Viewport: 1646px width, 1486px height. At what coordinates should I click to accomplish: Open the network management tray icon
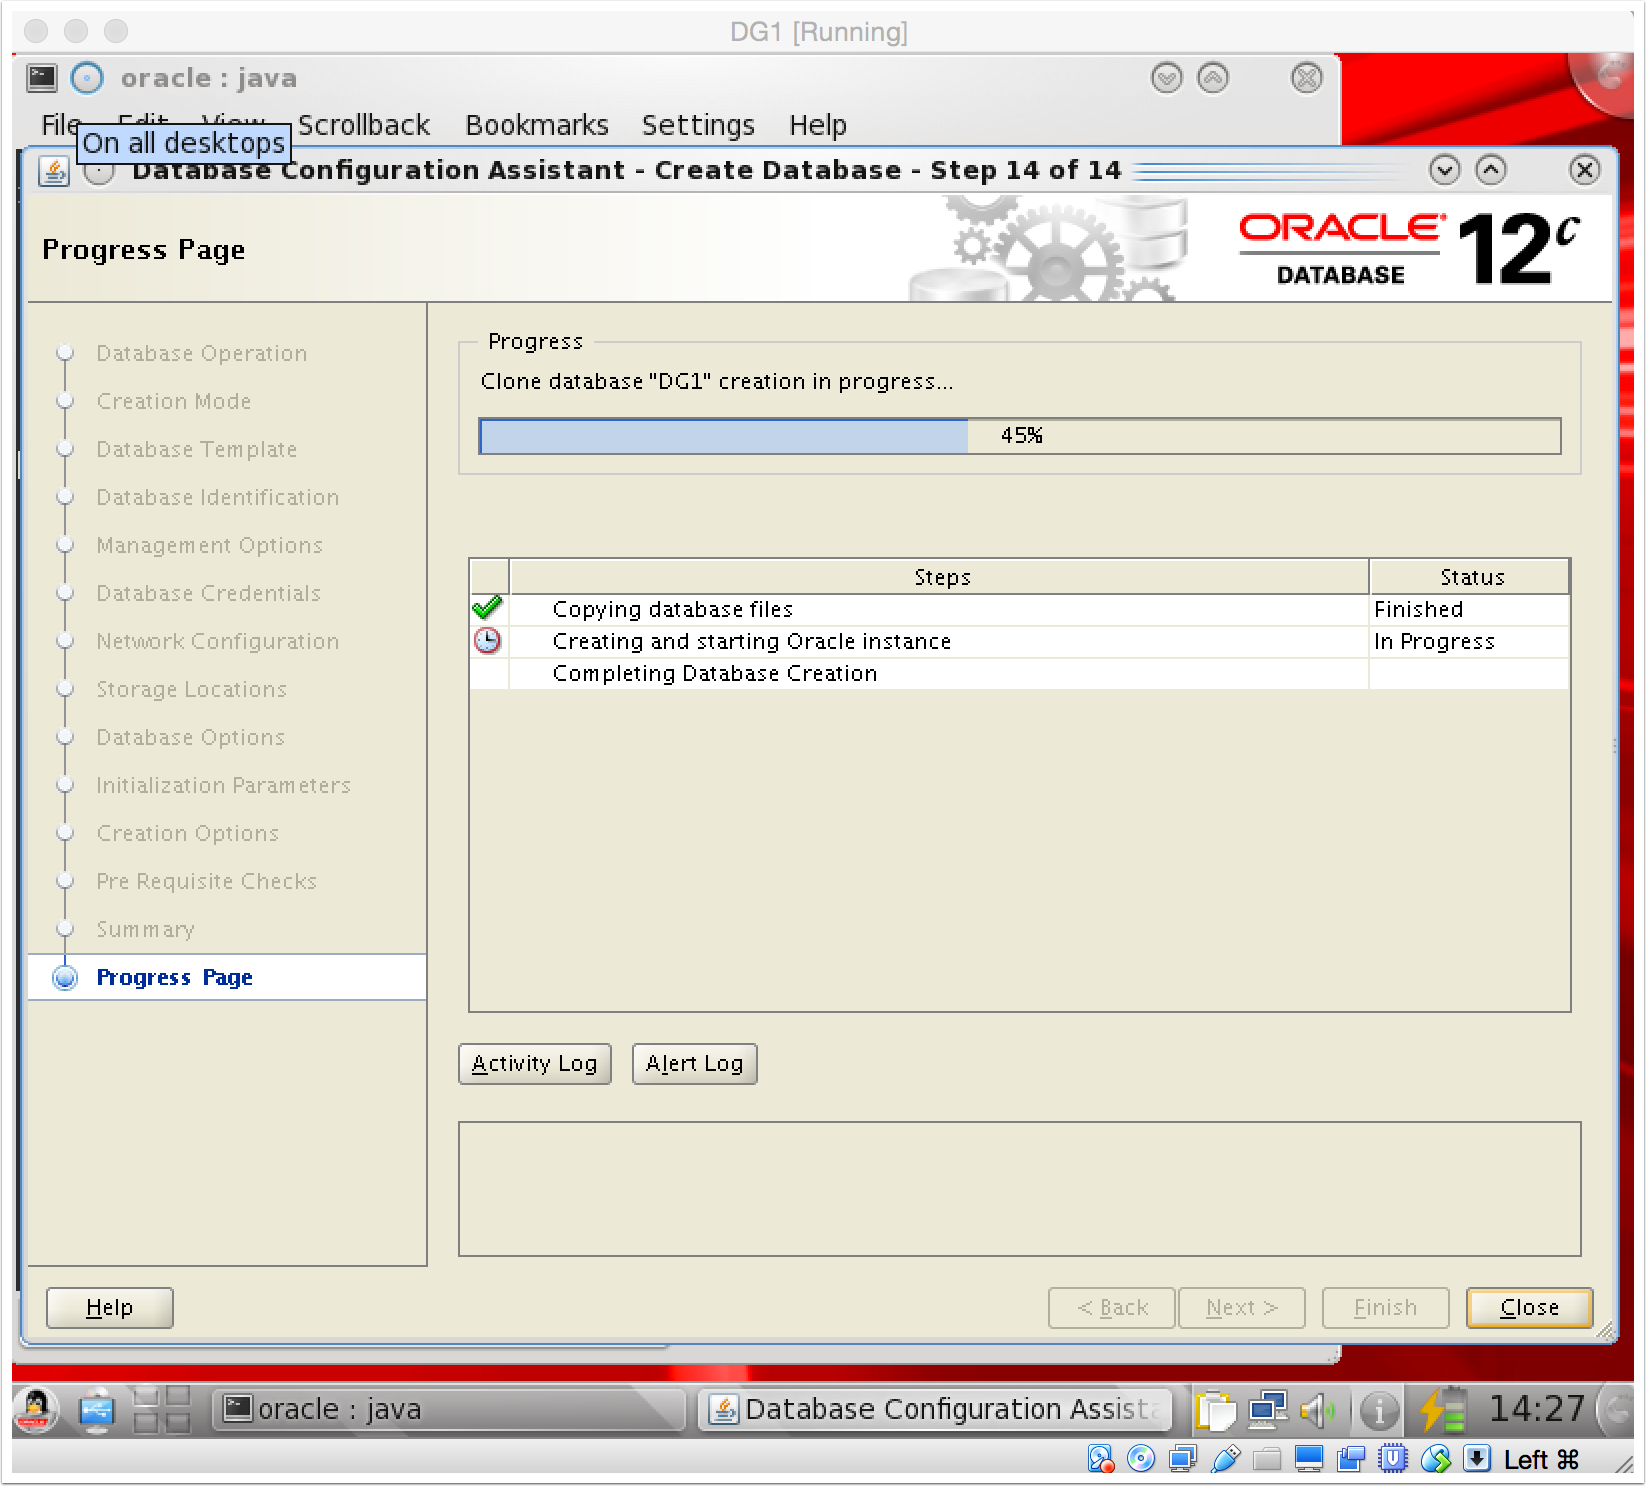pyautogui.click(x=1268, y=1411)
